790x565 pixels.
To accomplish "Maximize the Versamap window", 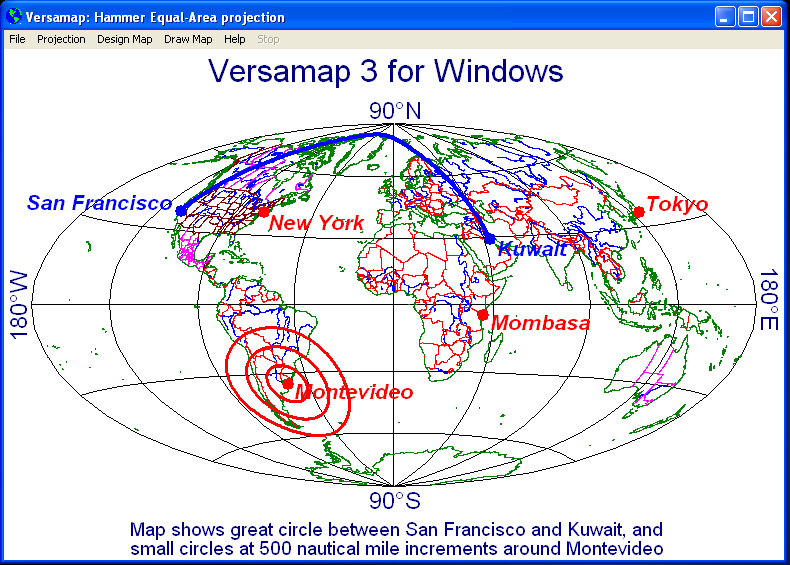I will click(x=748, y=17).
